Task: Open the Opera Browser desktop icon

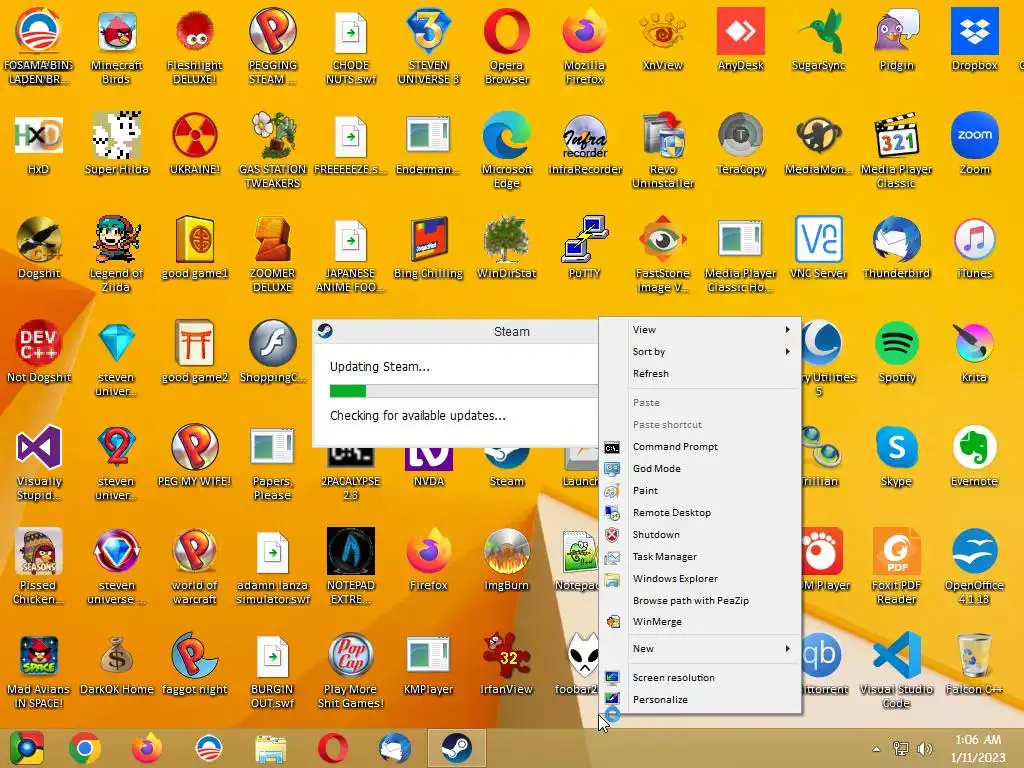Action: (x=507, y=46)
